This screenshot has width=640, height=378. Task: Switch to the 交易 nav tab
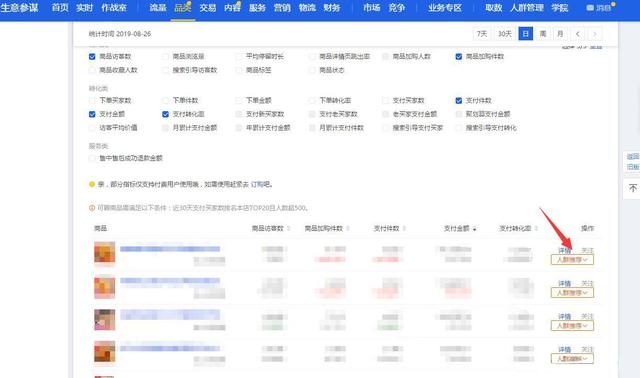[208, 7]
